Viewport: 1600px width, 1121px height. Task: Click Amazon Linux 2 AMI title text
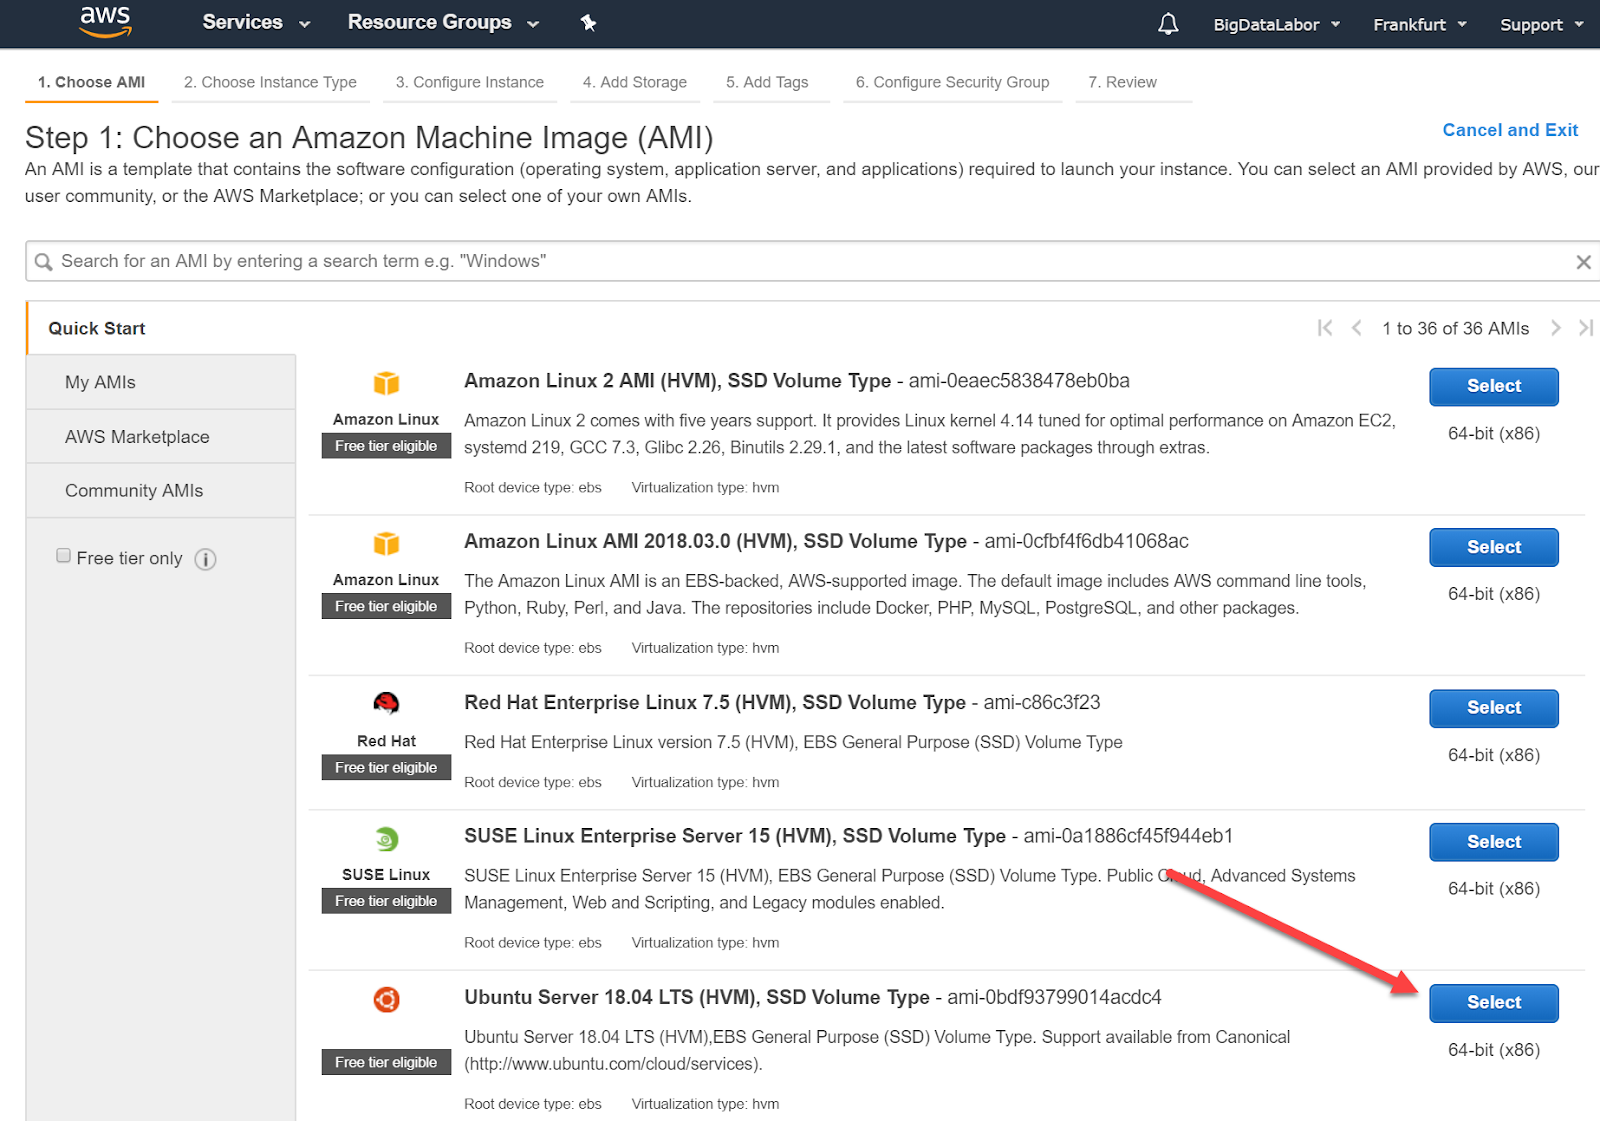[x=677, y=381]
